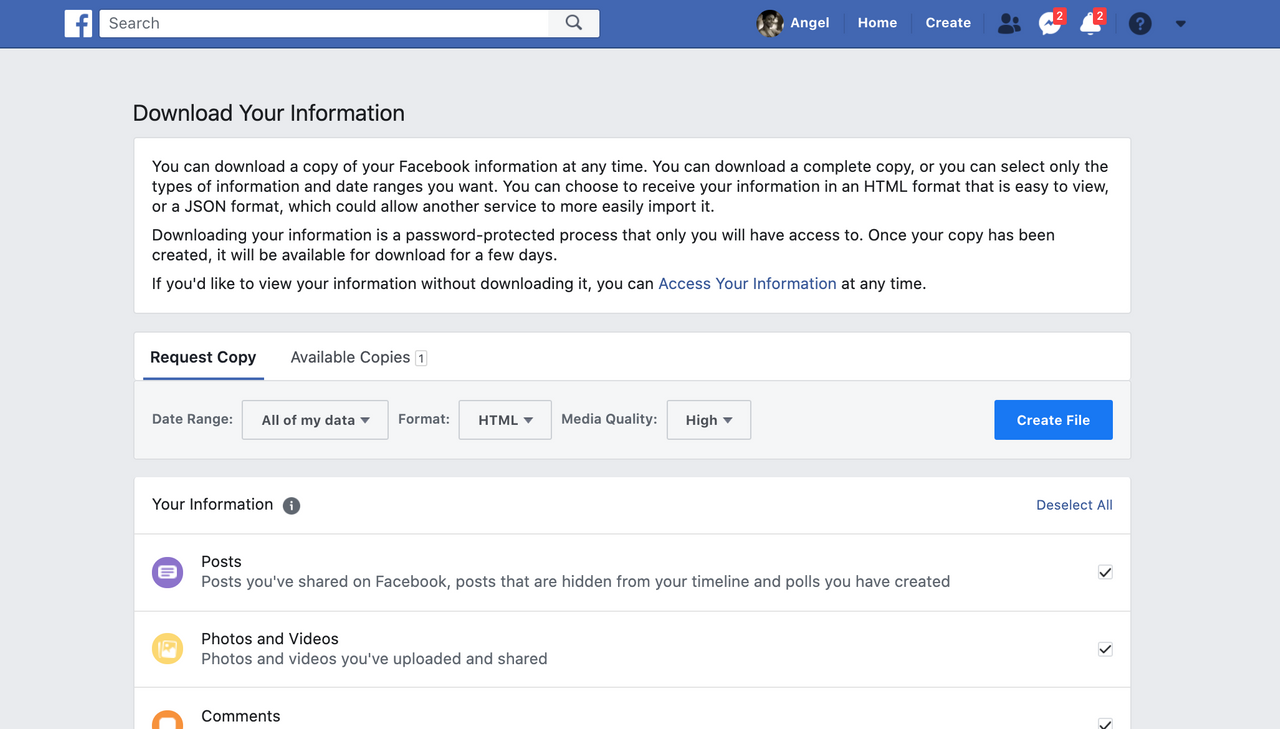Go to Home in the top bar

[877, 23]
